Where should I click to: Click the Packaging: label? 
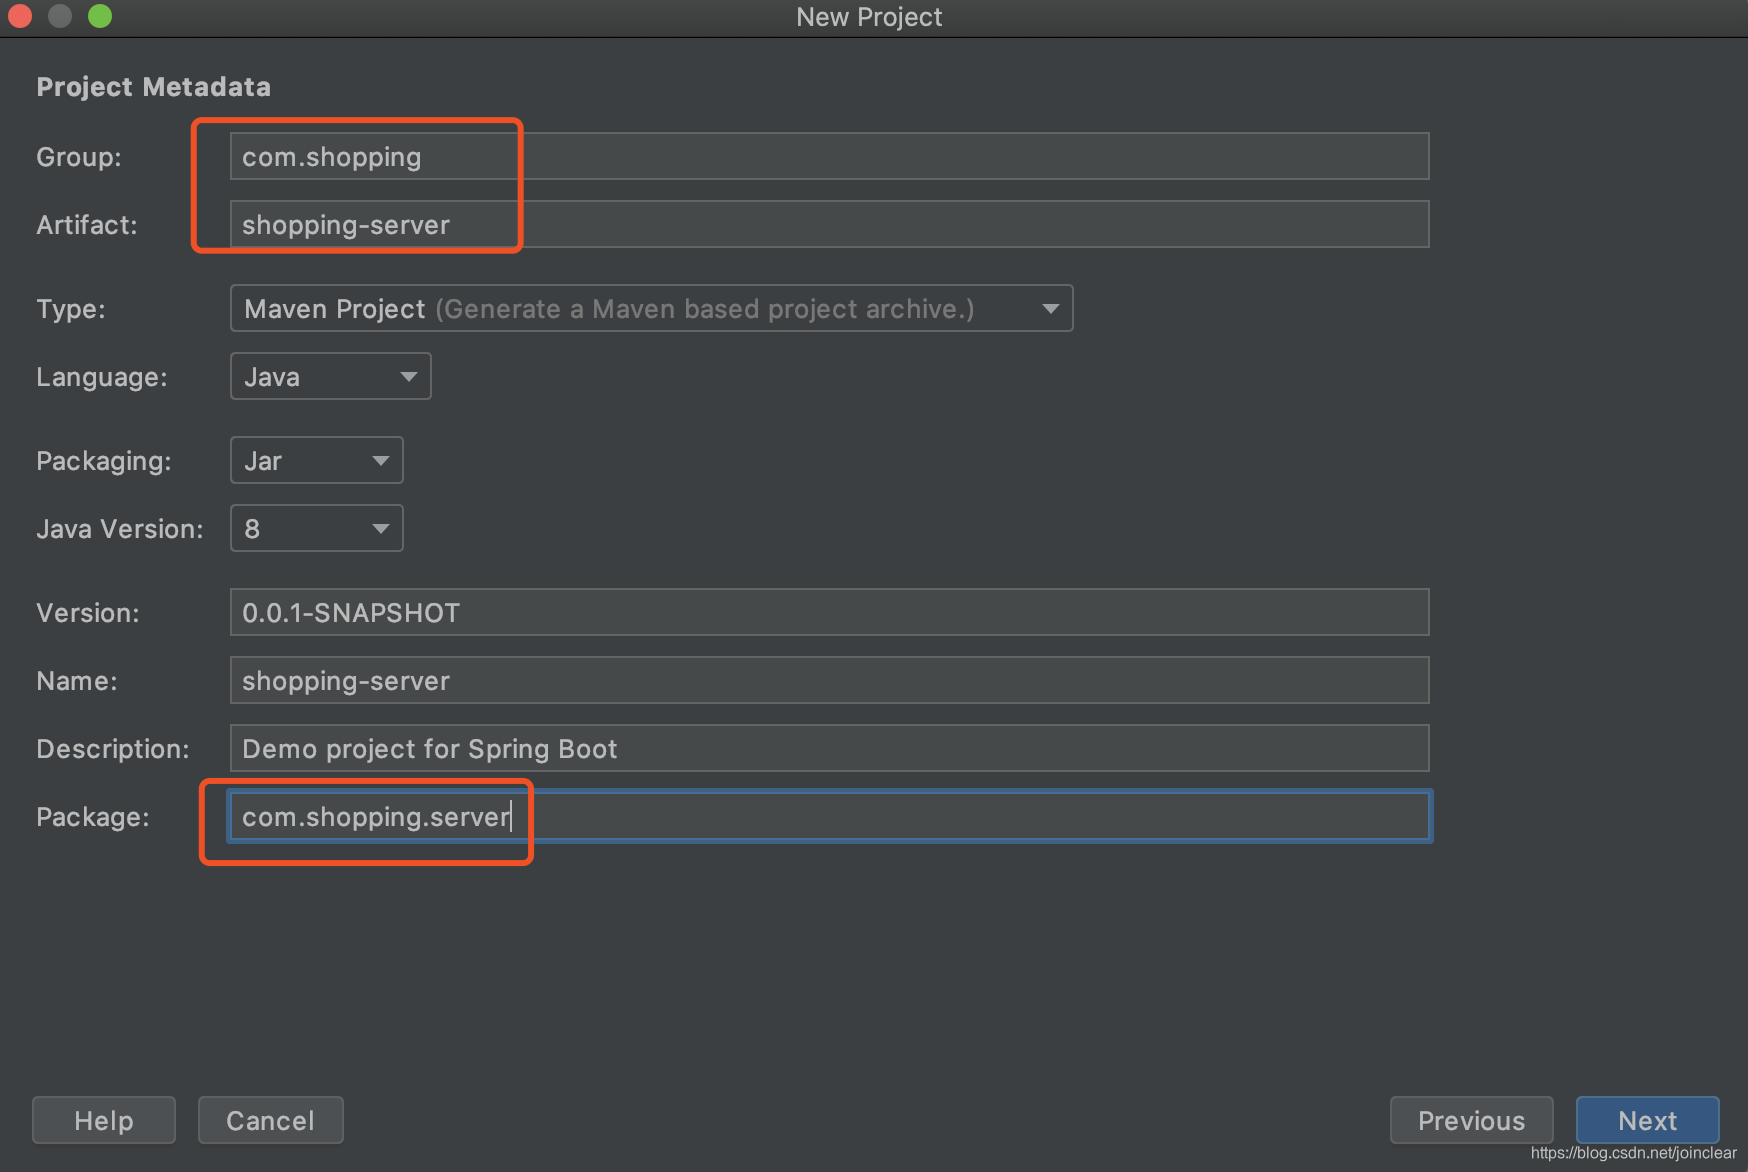(x=104, y=461)
